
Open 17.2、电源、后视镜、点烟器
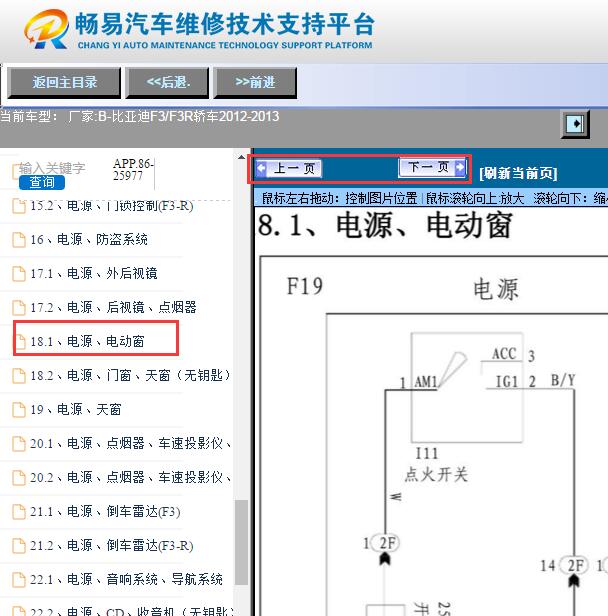[113, 308]
